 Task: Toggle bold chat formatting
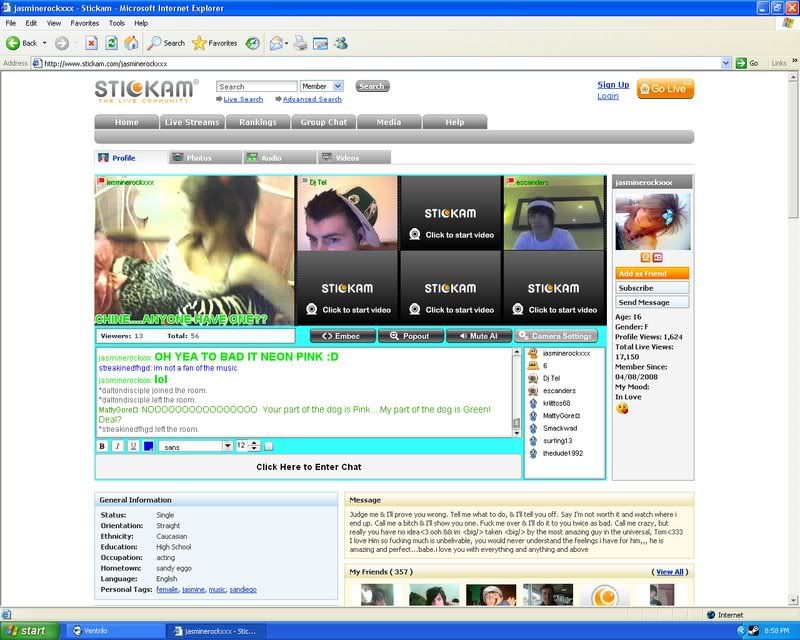[x=102, y=446]
